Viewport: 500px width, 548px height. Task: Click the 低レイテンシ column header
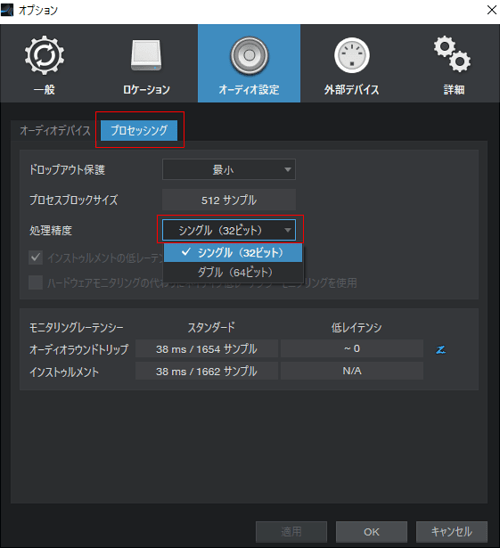(357, 327)
